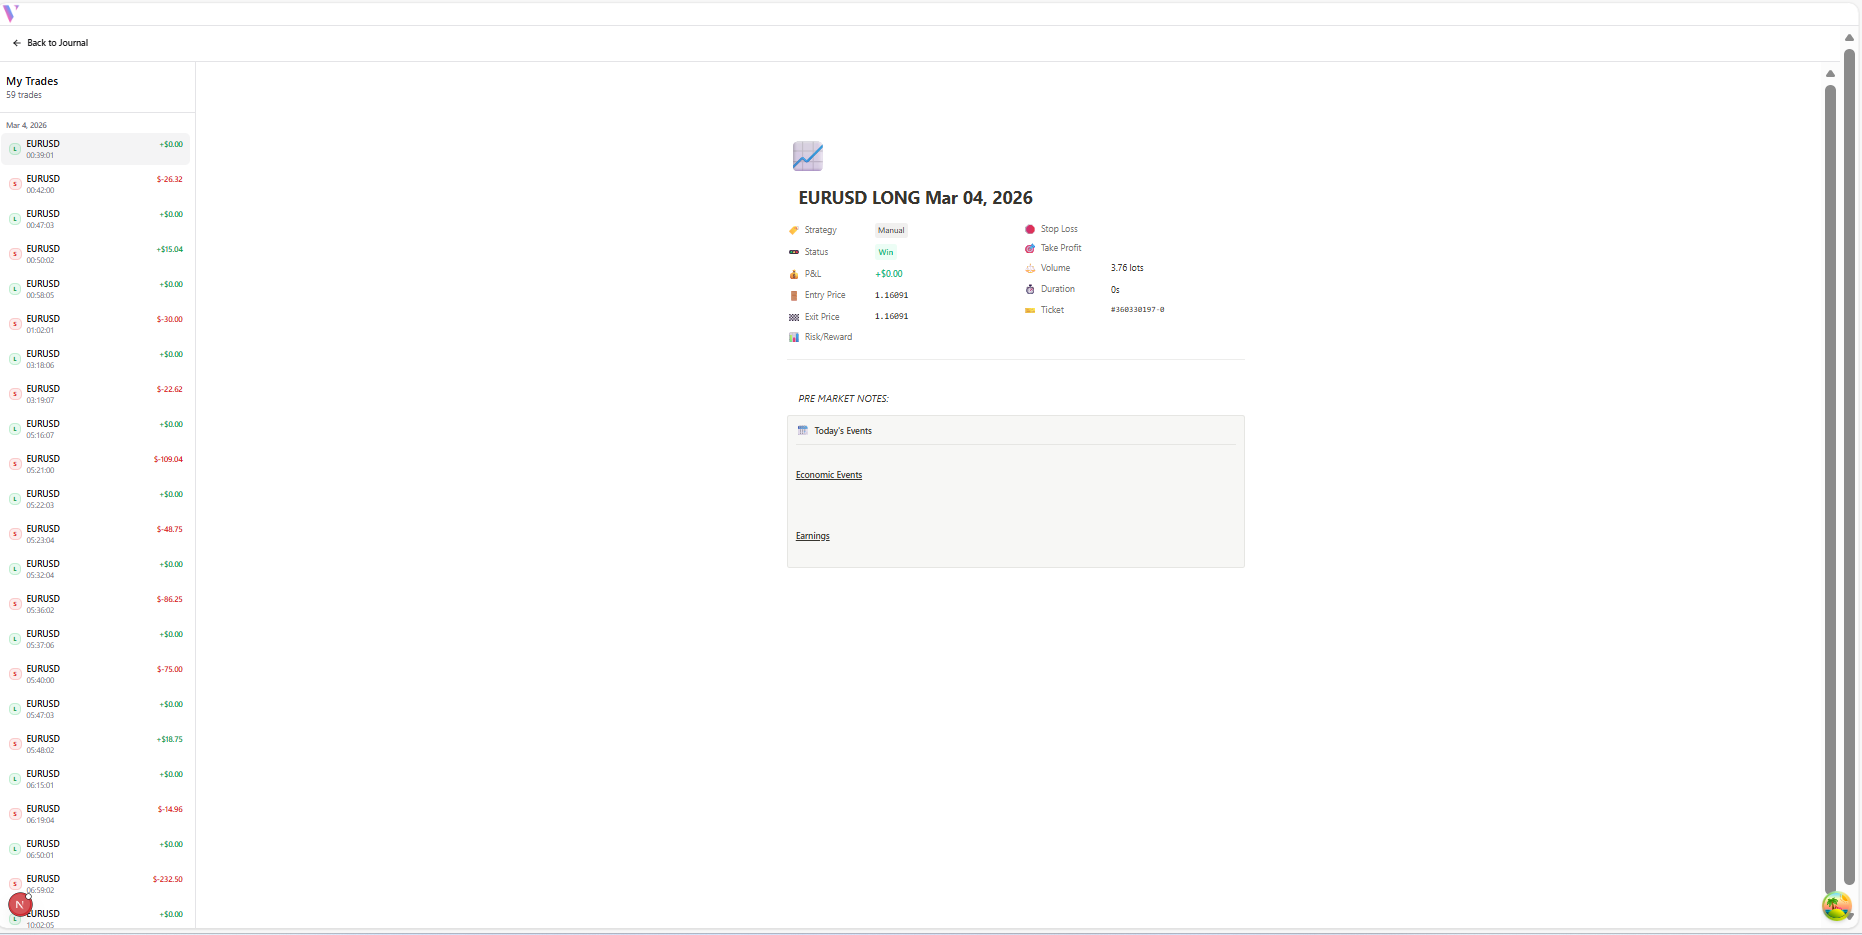Image resolution: width=1862 pixels, height=935 pixels.
Task: Open the EURUSD trade at 05:48:02
Action: [95, 744]
